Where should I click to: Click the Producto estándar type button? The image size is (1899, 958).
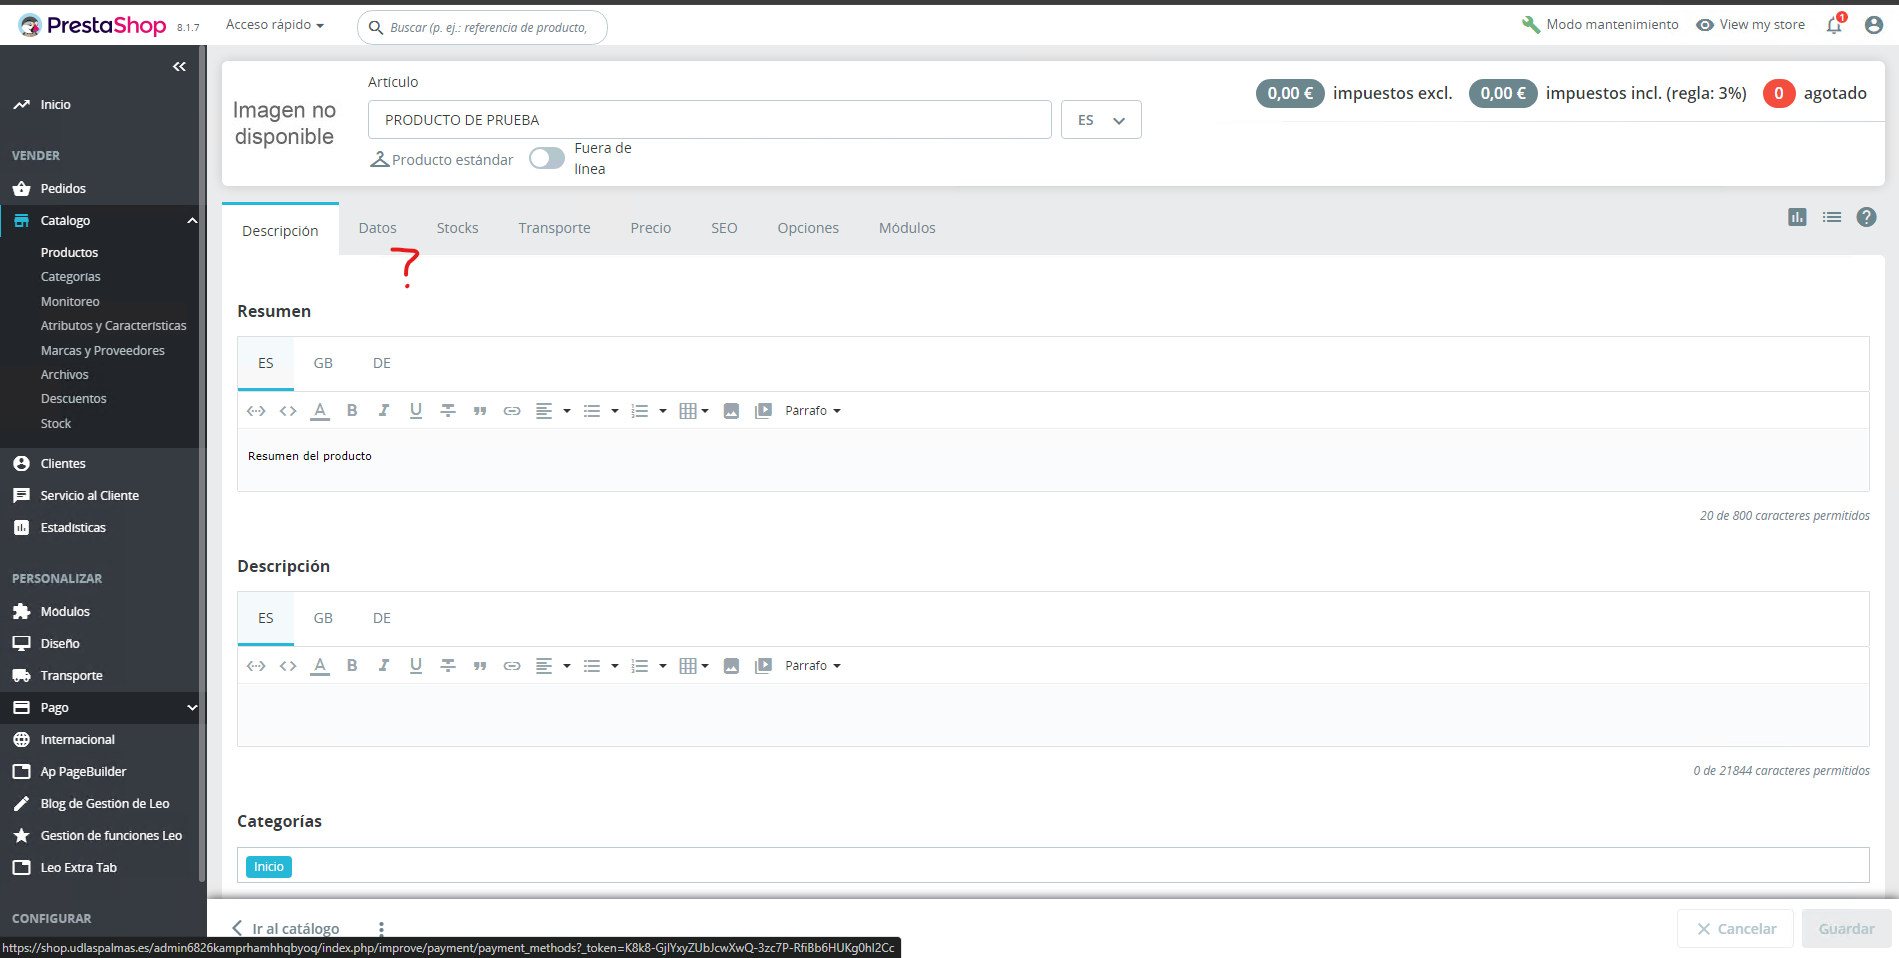pyautogui.click(x=441, y=159)
